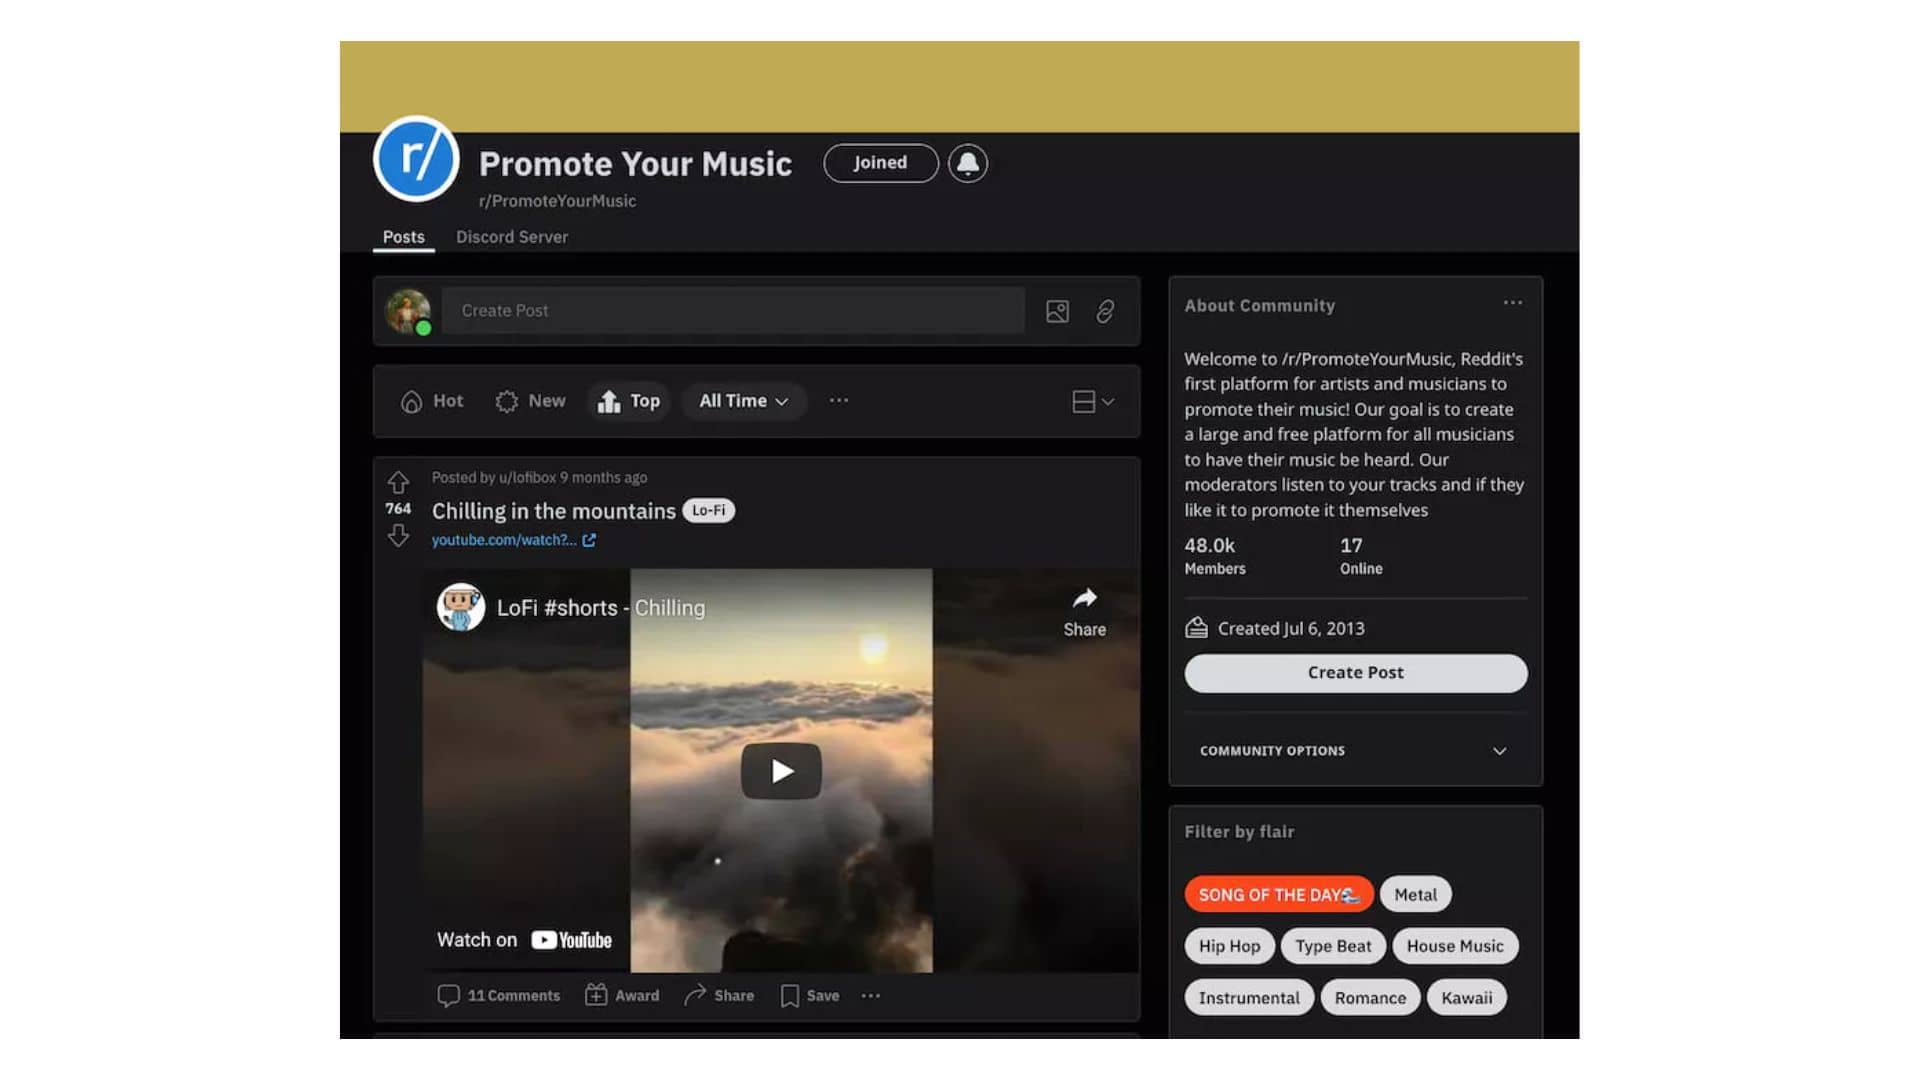Click the Joined membership button
The width and height of the screenshot is (1920, 1080).
pyautogui.click(x=880, y=163)
